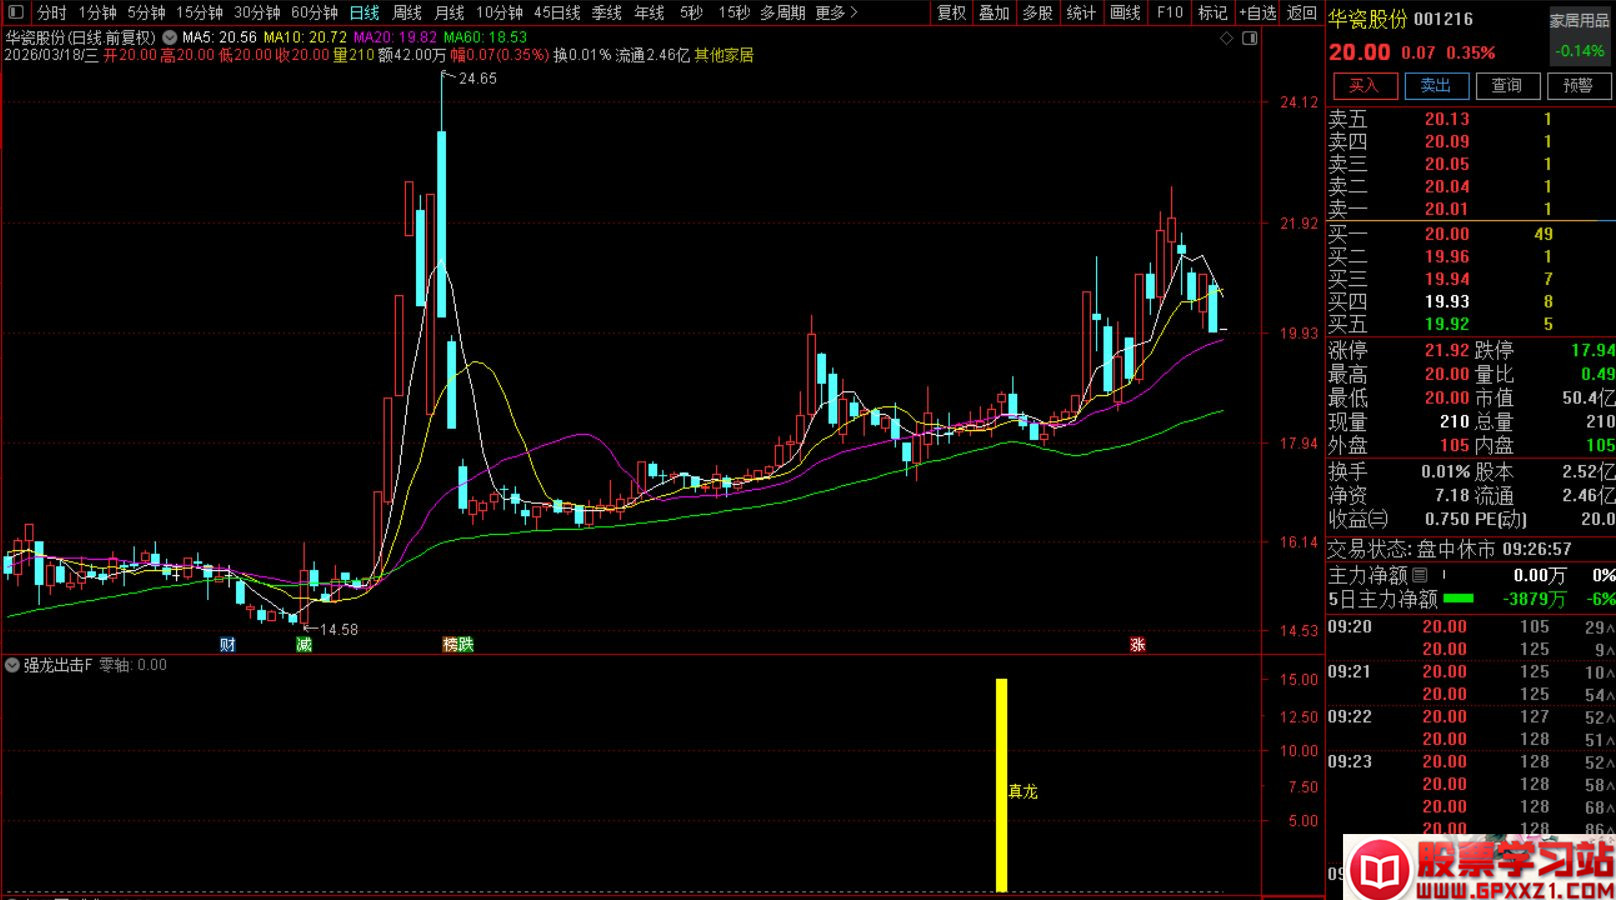Switch to the 5秒 period
This screenshot has width=1616, height=900.
[691, 12]
